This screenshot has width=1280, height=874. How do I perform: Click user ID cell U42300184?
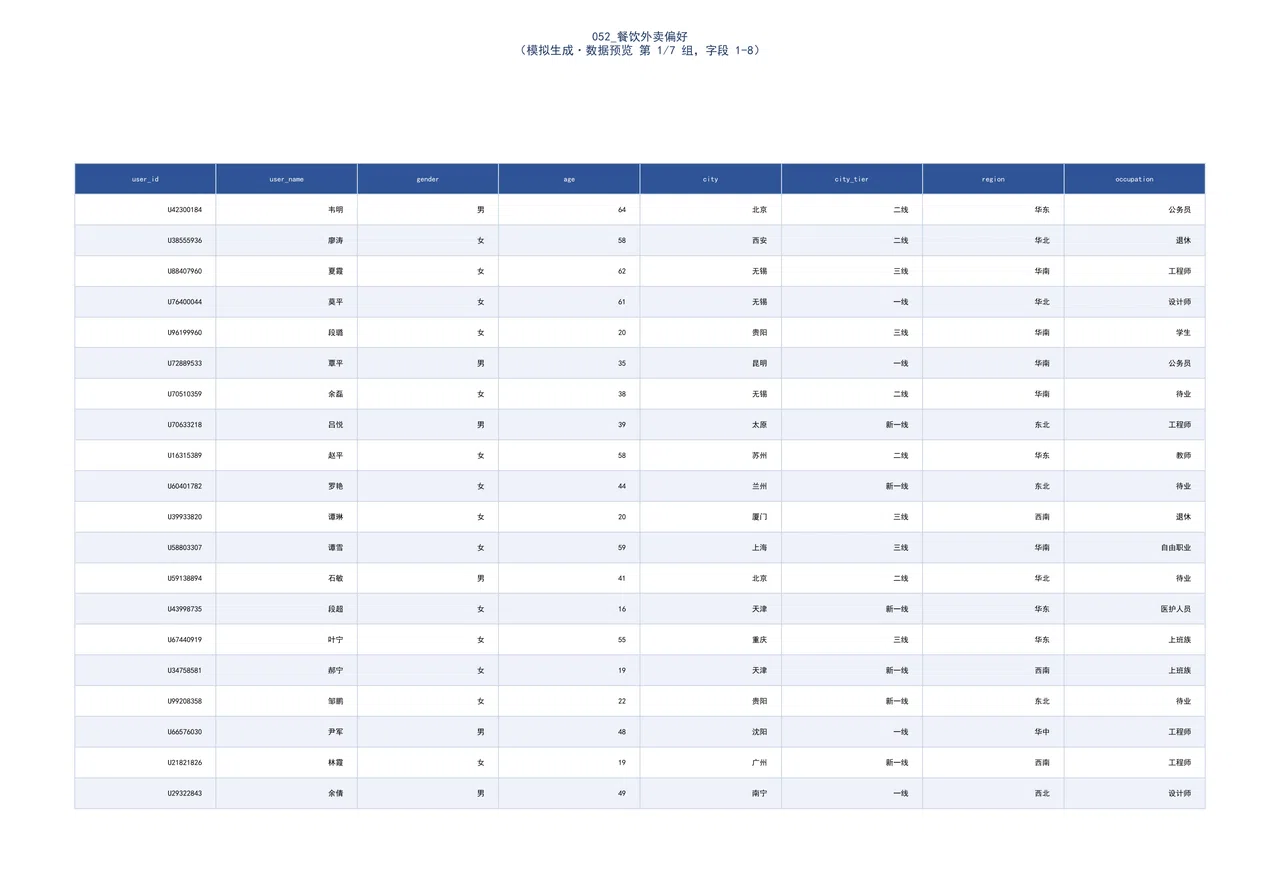145,210
